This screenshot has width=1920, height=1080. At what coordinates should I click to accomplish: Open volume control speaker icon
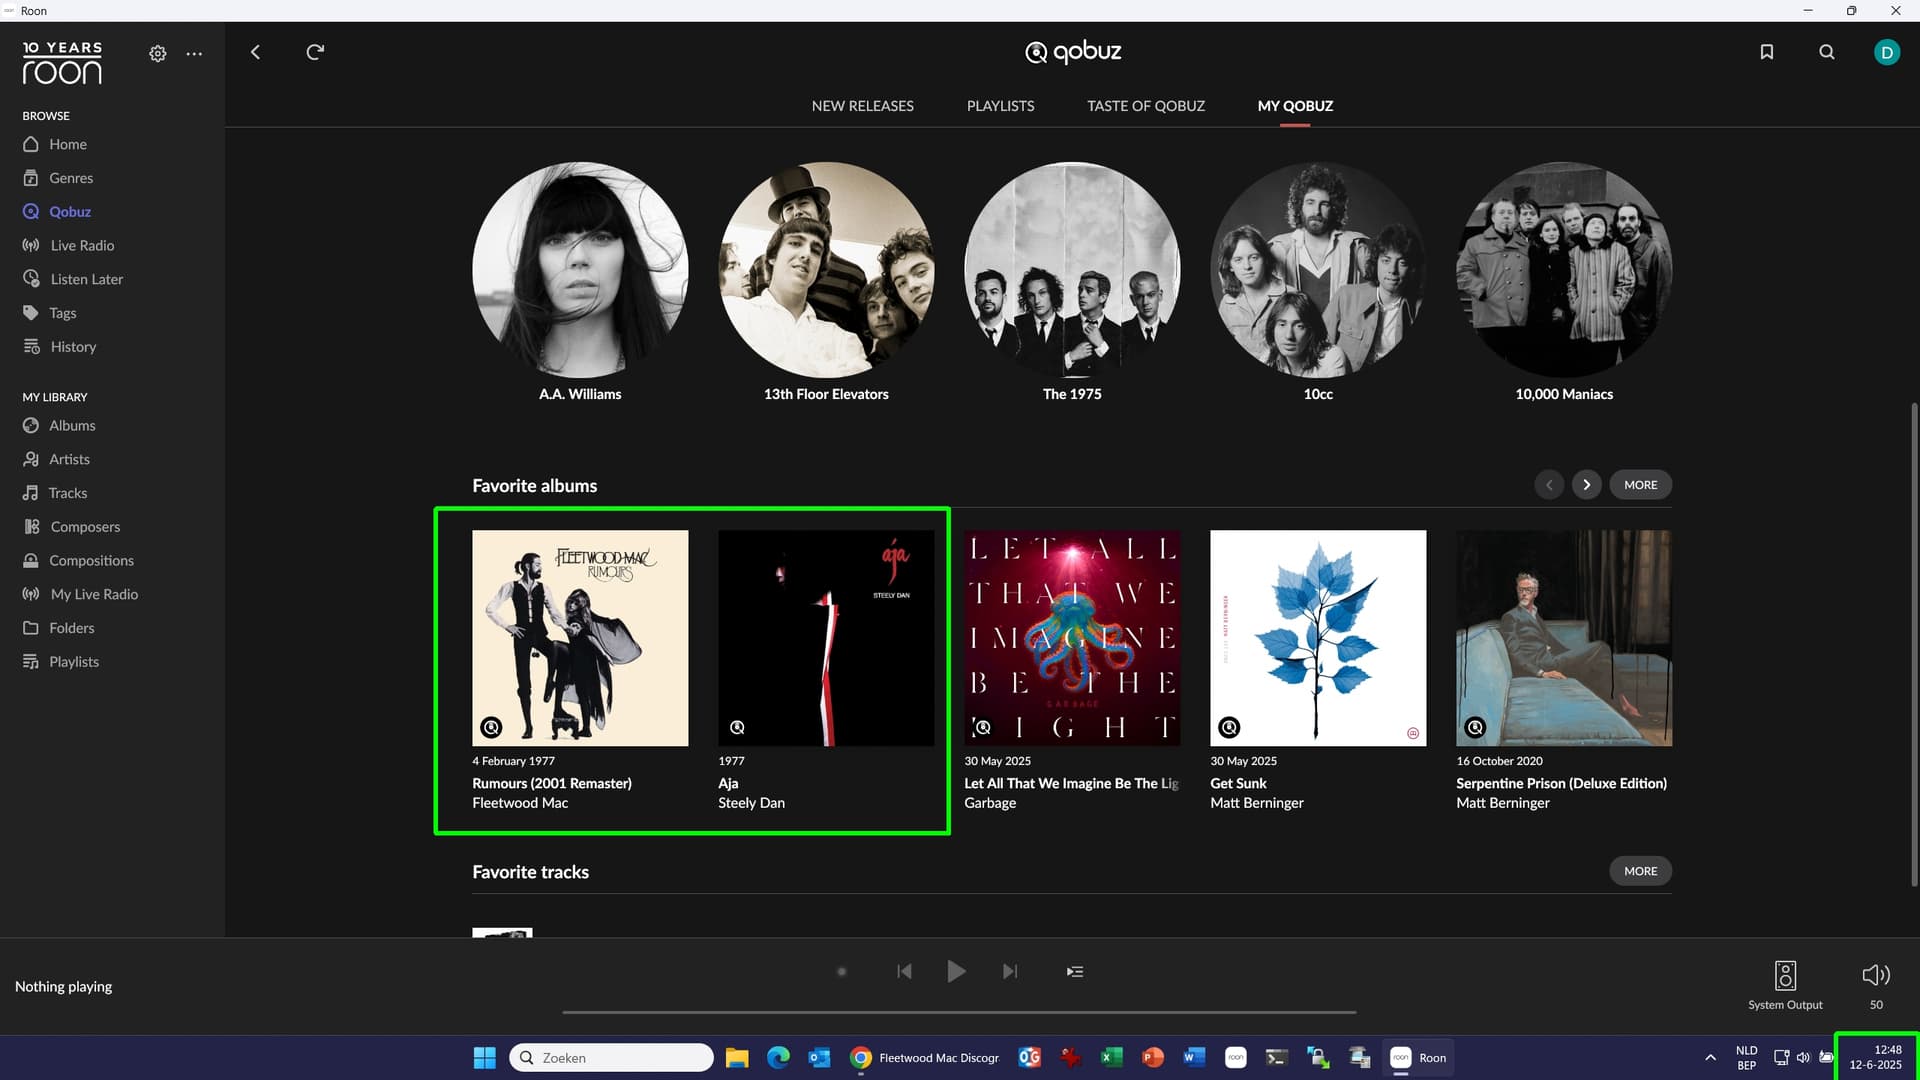(1876, 975)
